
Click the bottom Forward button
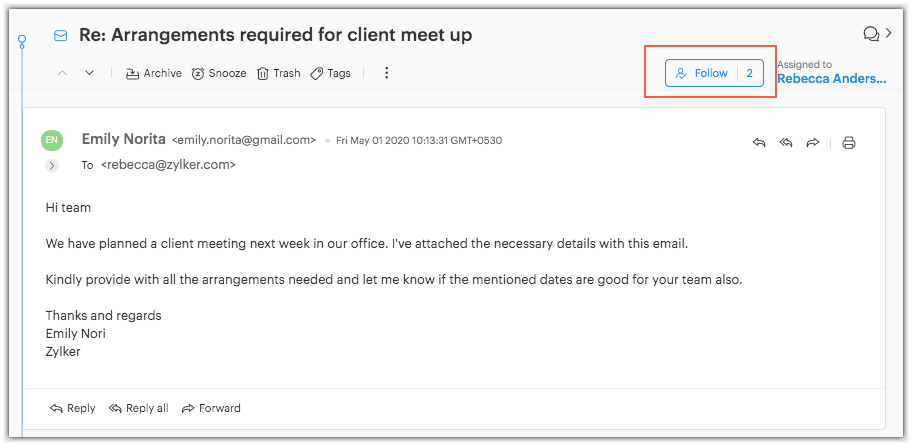pos(211,408)
